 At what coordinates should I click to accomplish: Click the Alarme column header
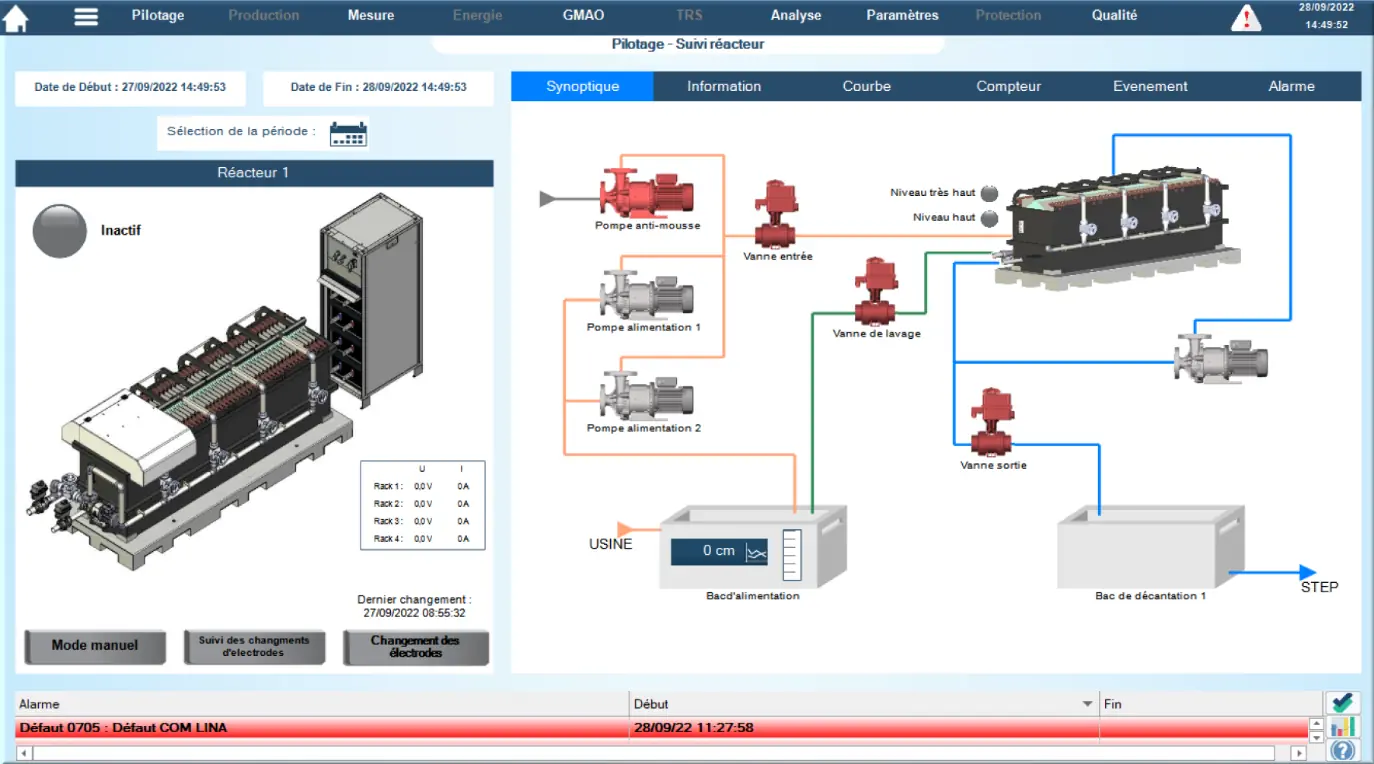[322, 704]
